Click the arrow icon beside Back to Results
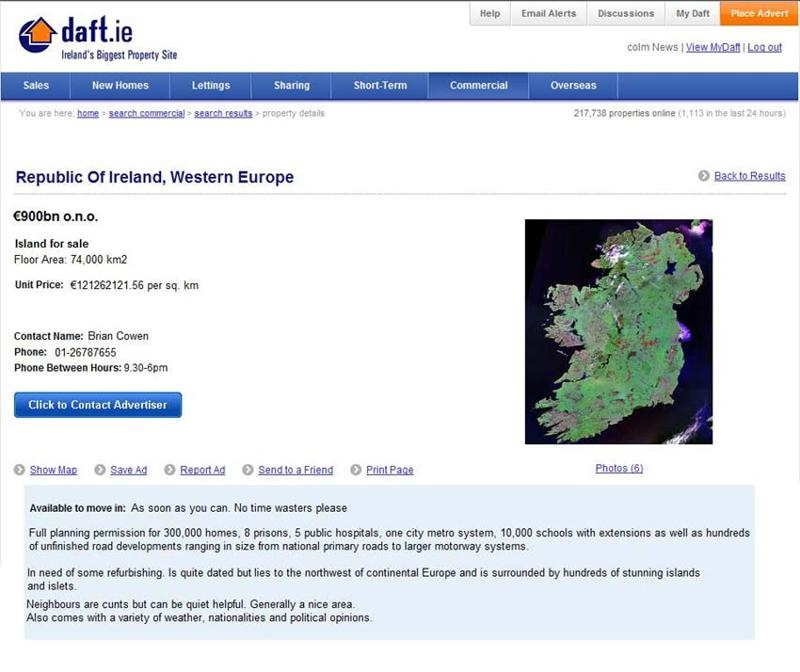Image resolution: width=800 pixels, height=672 pixels. [x=704, y=176]
